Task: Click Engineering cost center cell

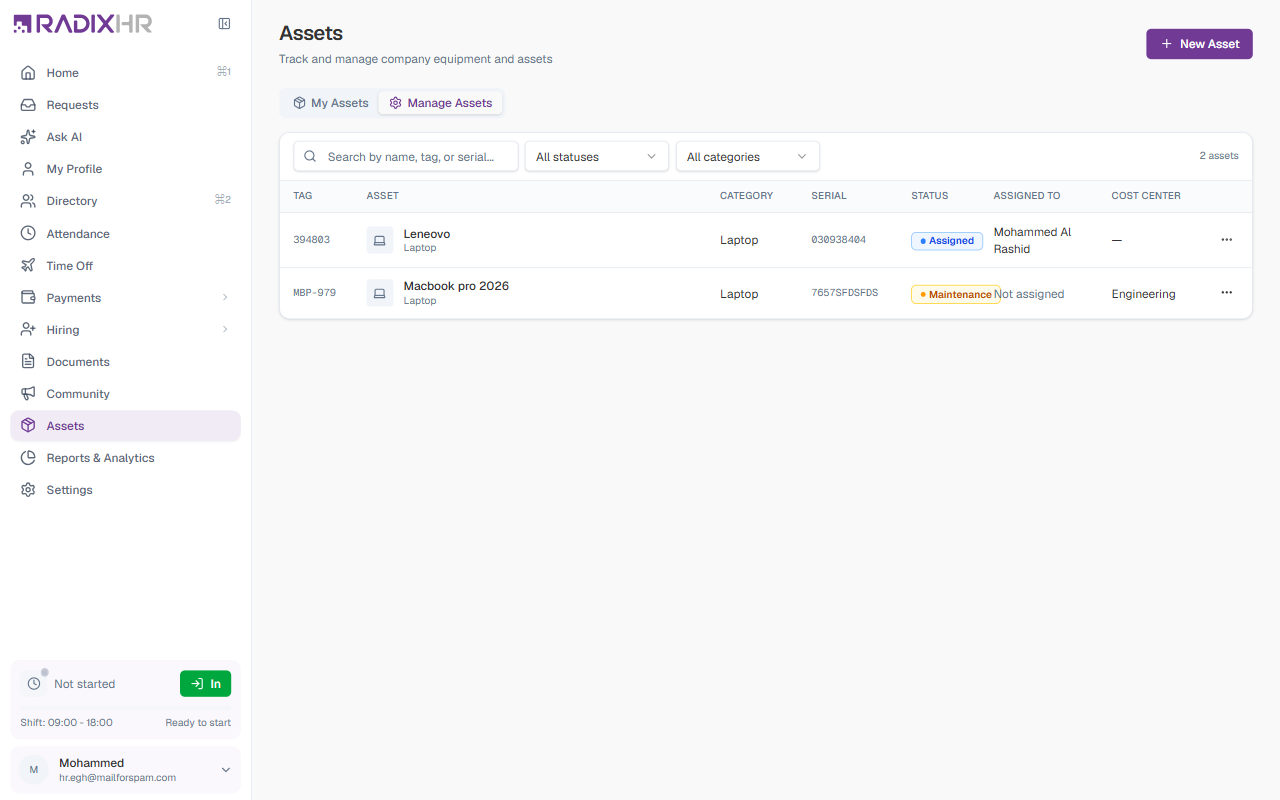Action: [x=1143, y=294]
